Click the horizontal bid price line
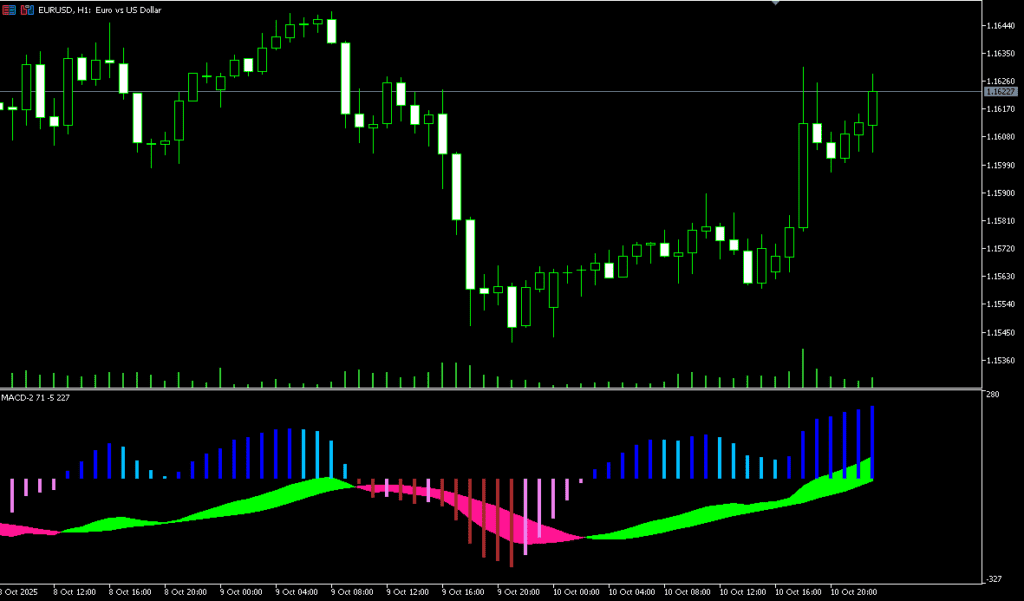1024x601 pixels. 500,91
